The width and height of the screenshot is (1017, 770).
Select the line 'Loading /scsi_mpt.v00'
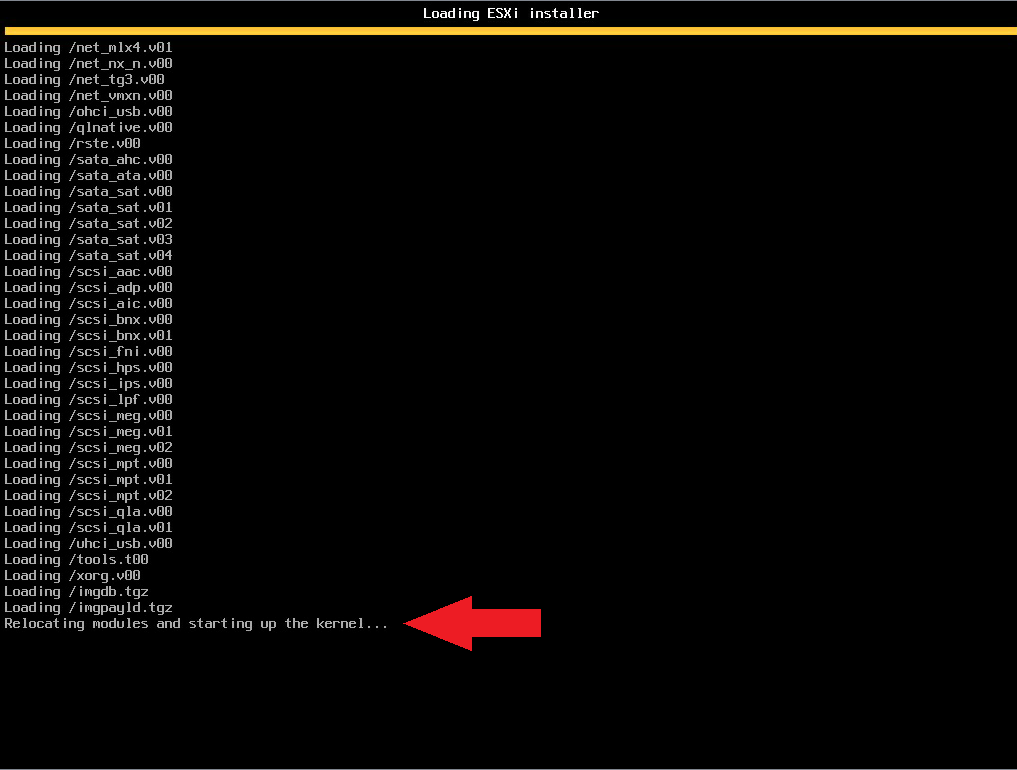coord(88,463)
